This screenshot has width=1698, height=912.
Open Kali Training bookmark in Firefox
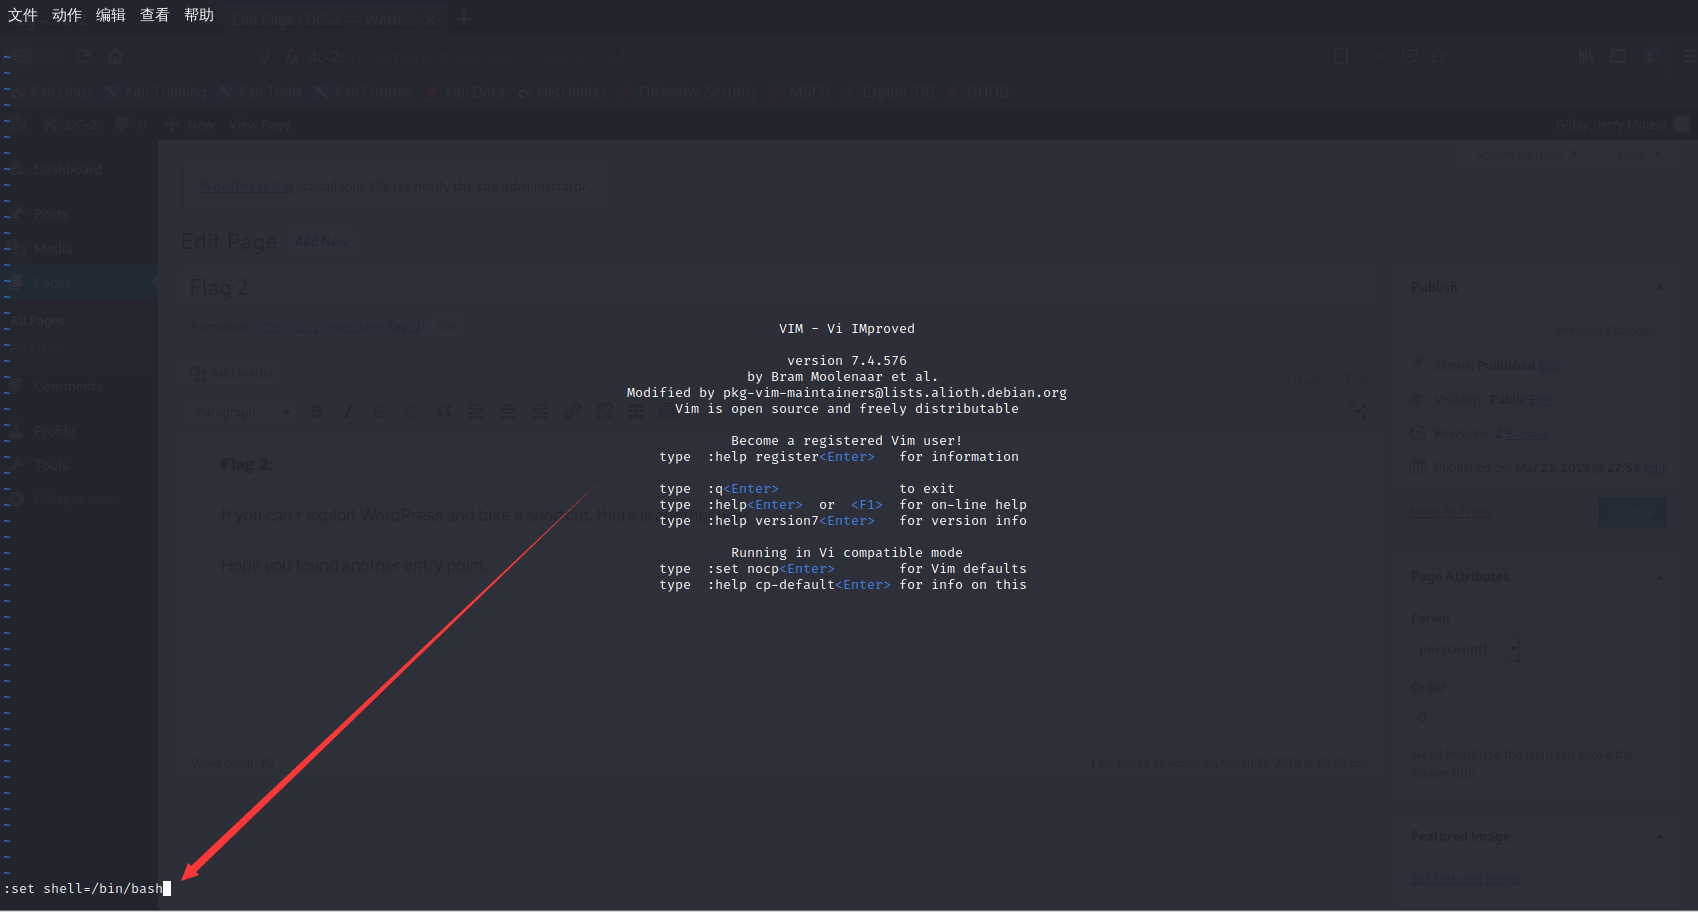coord(156,92)
